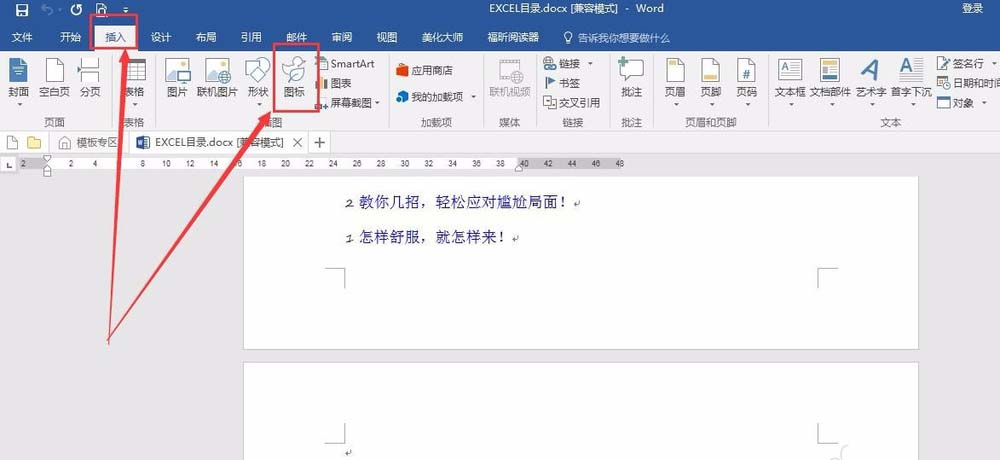Insert a 批注 comment
Viewport: 1000px width, 460px height.
631,80
